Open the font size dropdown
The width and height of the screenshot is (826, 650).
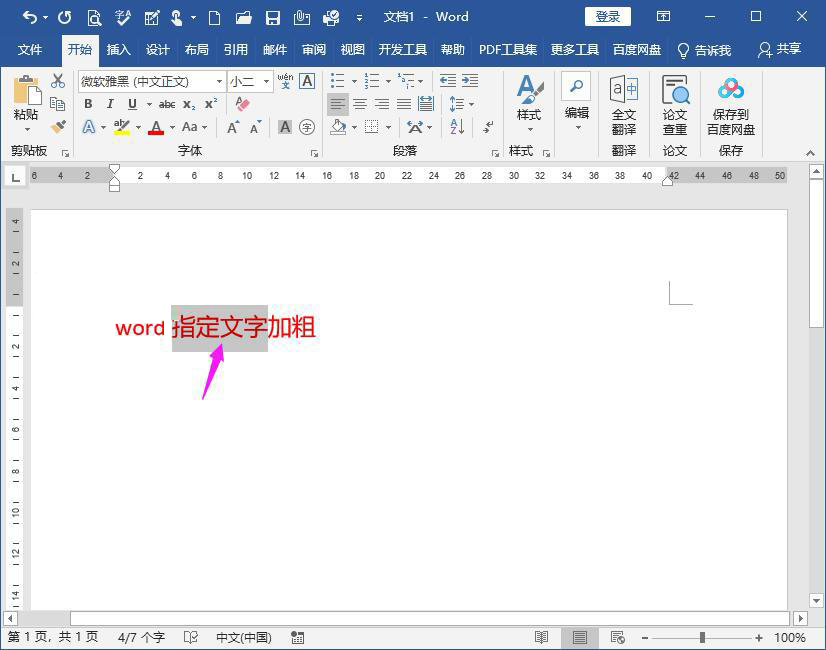coord(267,82)
